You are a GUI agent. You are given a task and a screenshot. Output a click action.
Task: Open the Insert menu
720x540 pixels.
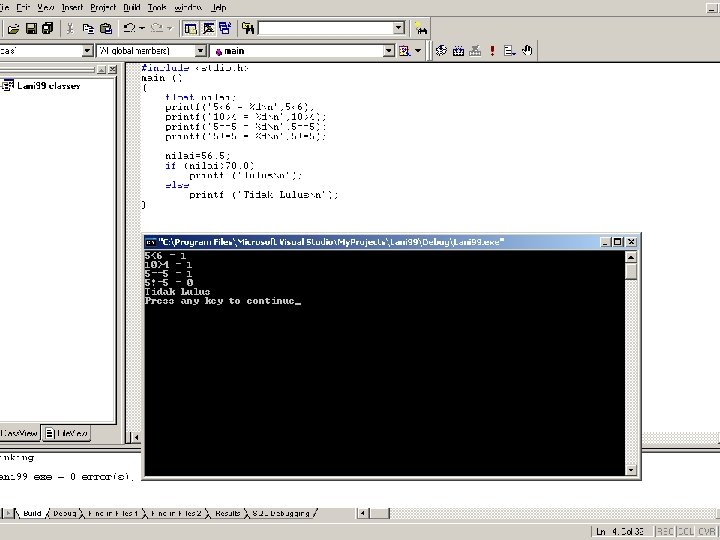[72, 7]
